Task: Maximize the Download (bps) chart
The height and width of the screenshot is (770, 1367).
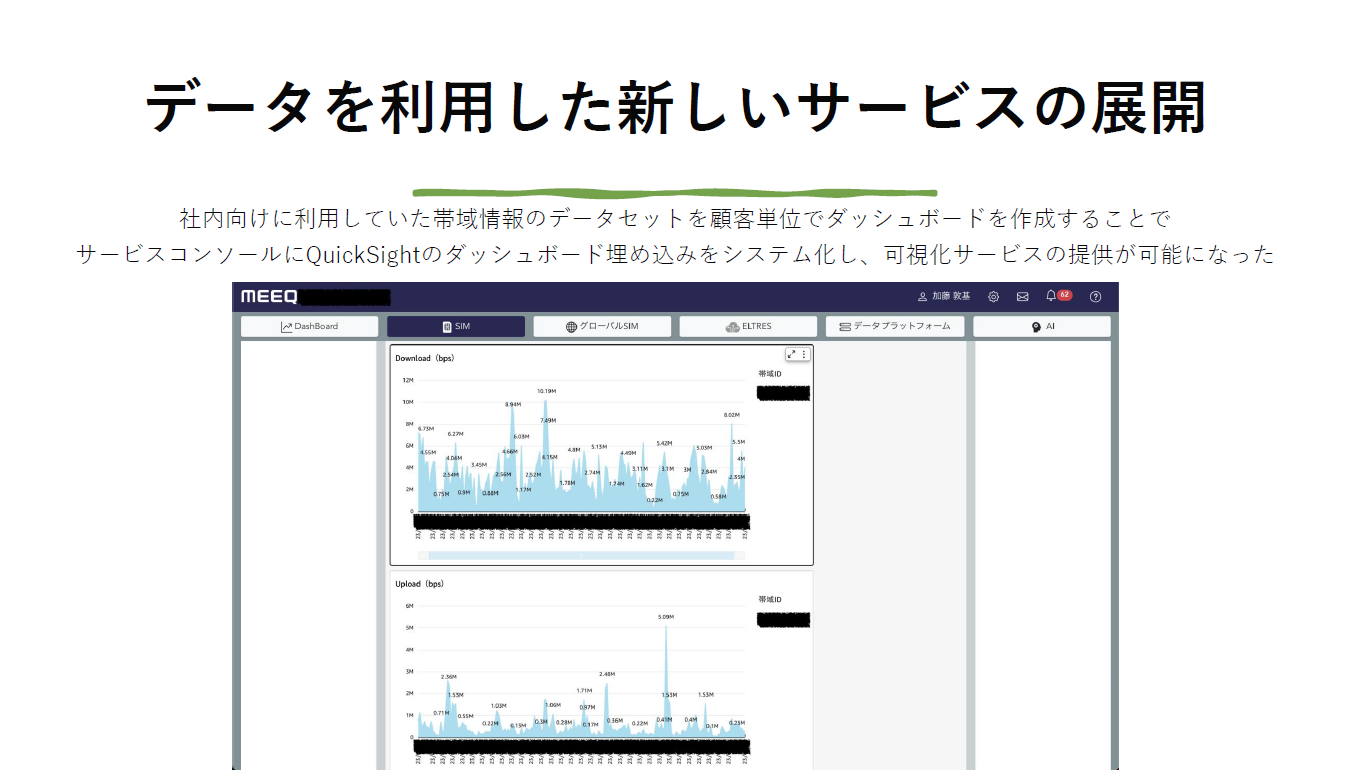Action: coord(792,354)
